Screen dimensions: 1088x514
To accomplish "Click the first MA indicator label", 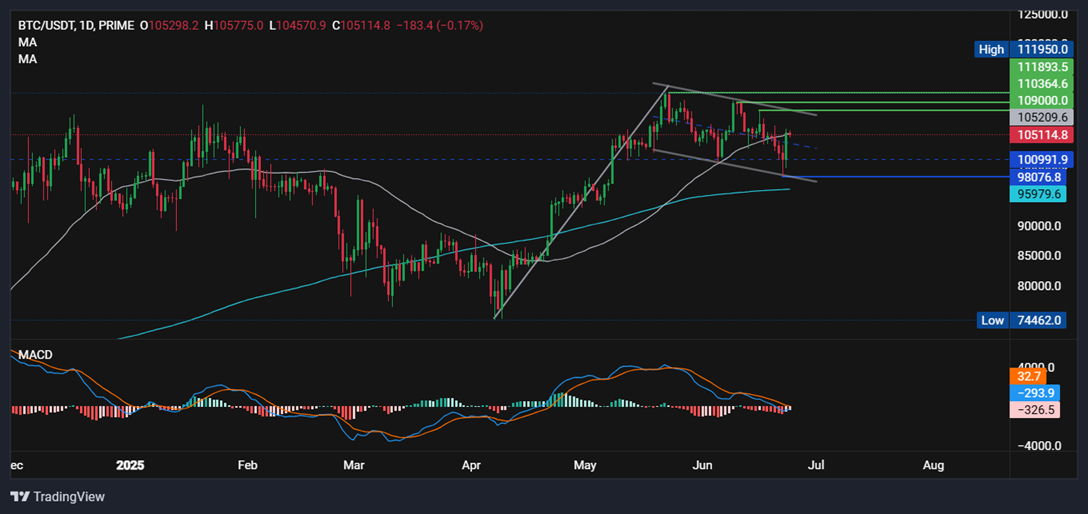I will pyautogui.click(x=28, y=42).
